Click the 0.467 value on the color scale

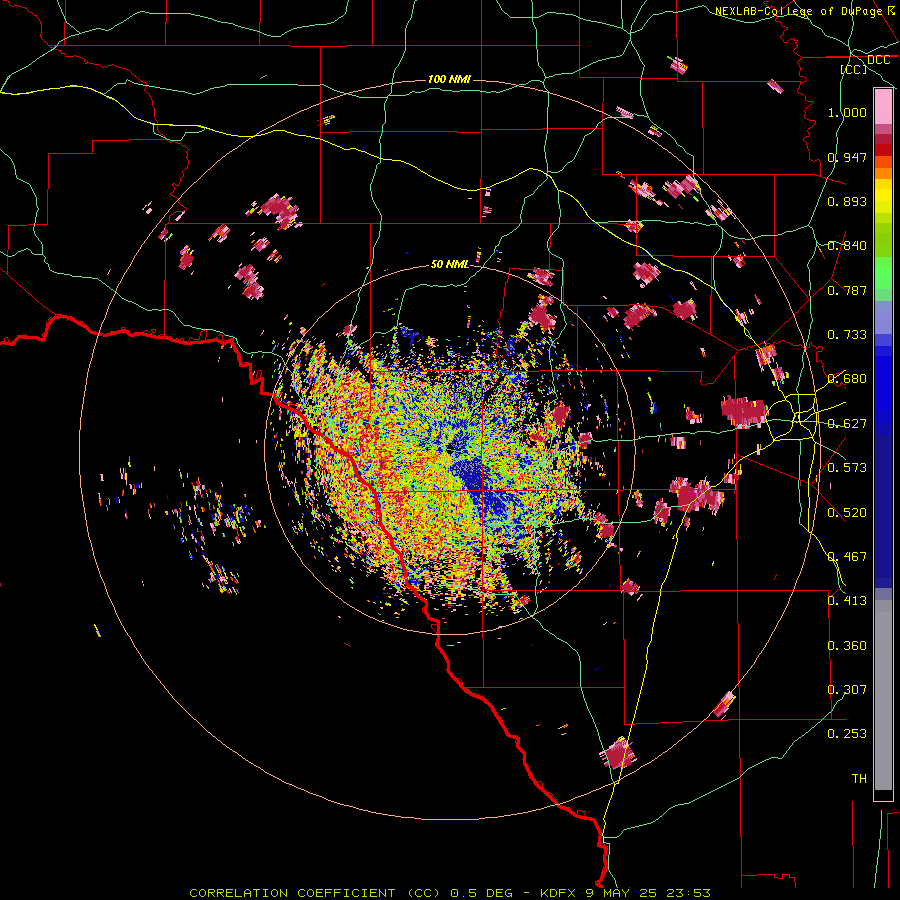tap(847, 557)
